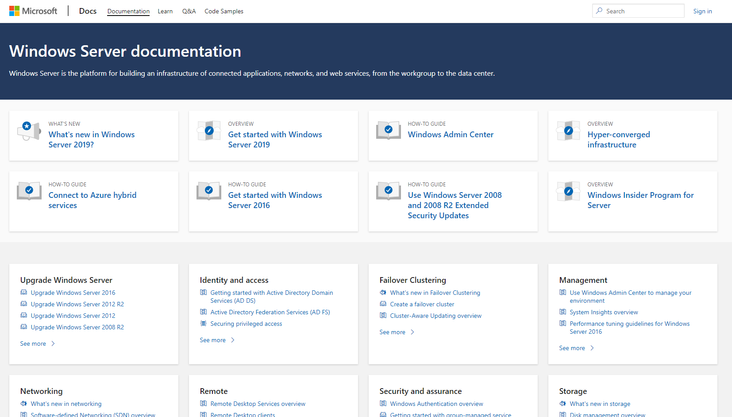Open Windows Authentication overview link
Screen dimensions: 732x417
tap(436, 404)
